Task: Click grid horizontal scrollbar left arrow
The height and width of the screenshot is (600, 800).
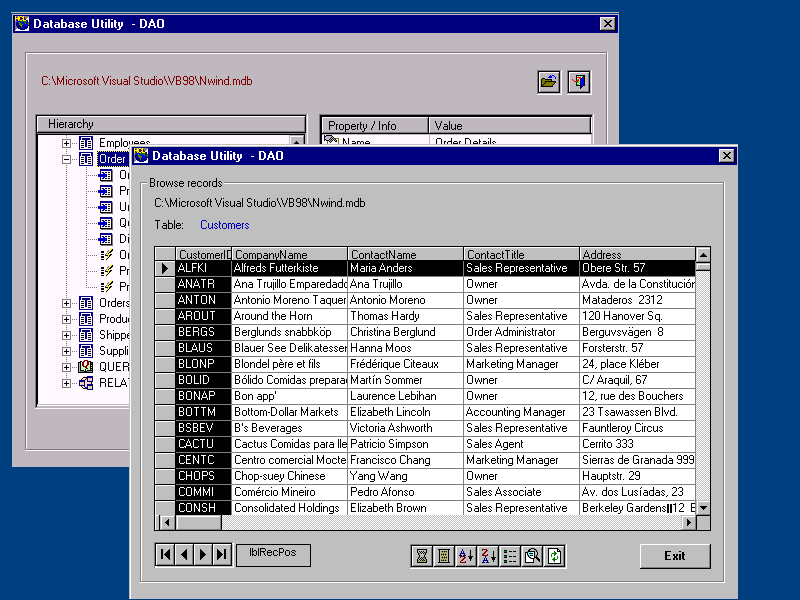Action: coord(166,522)
